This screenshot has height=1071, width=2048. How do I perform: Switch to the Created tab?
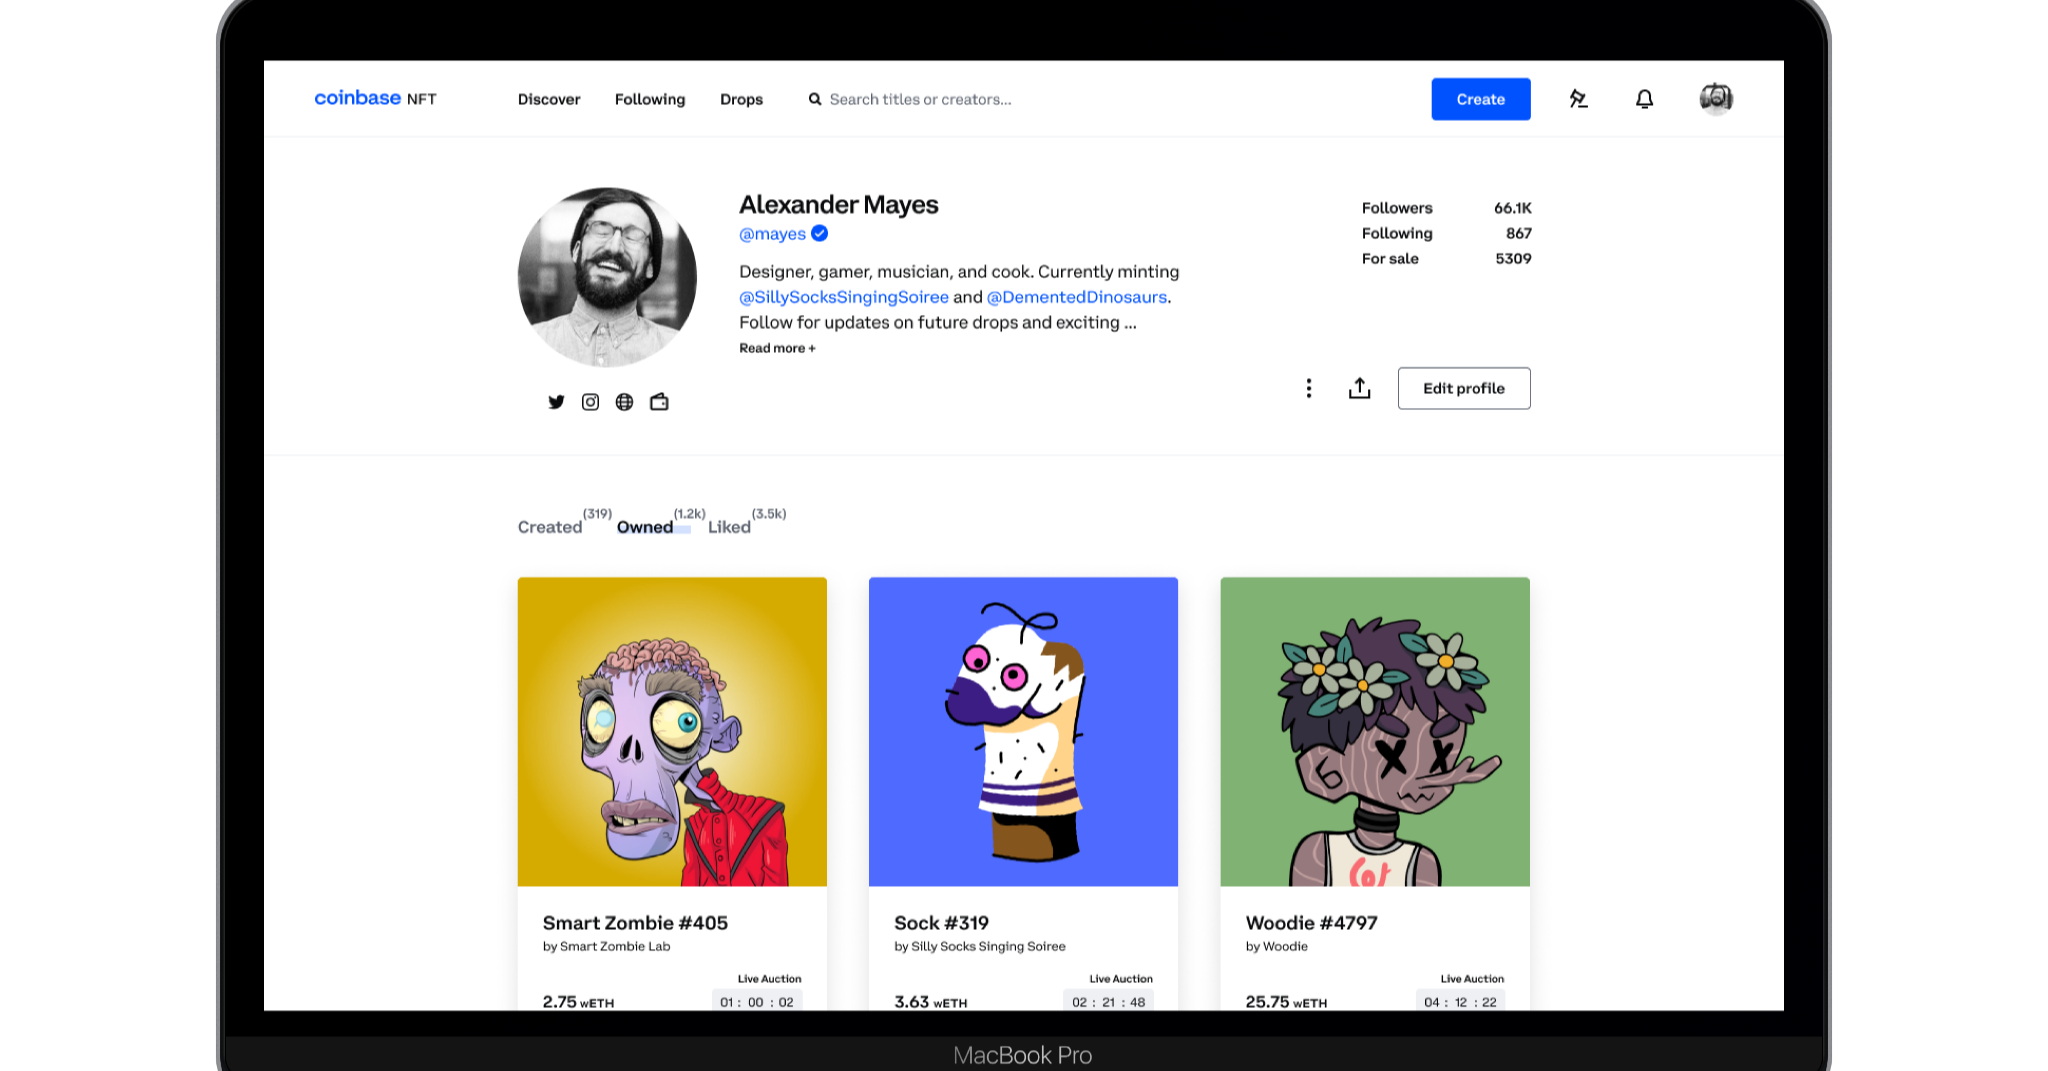550,527
